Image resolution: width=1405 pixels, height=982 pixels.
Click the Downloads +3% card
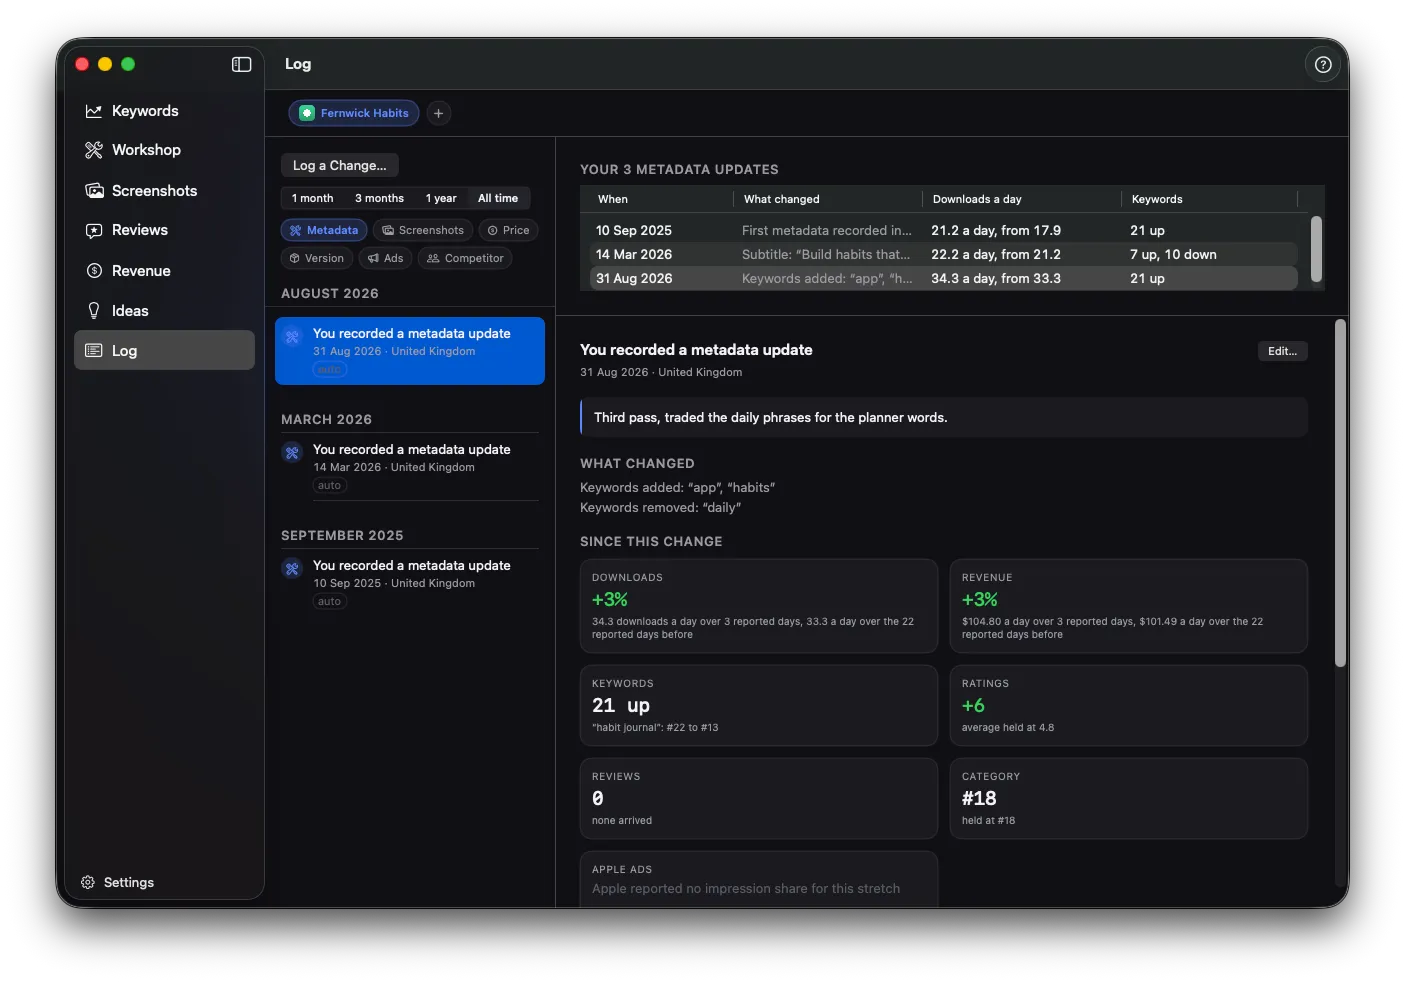click(x=759, y=606)
